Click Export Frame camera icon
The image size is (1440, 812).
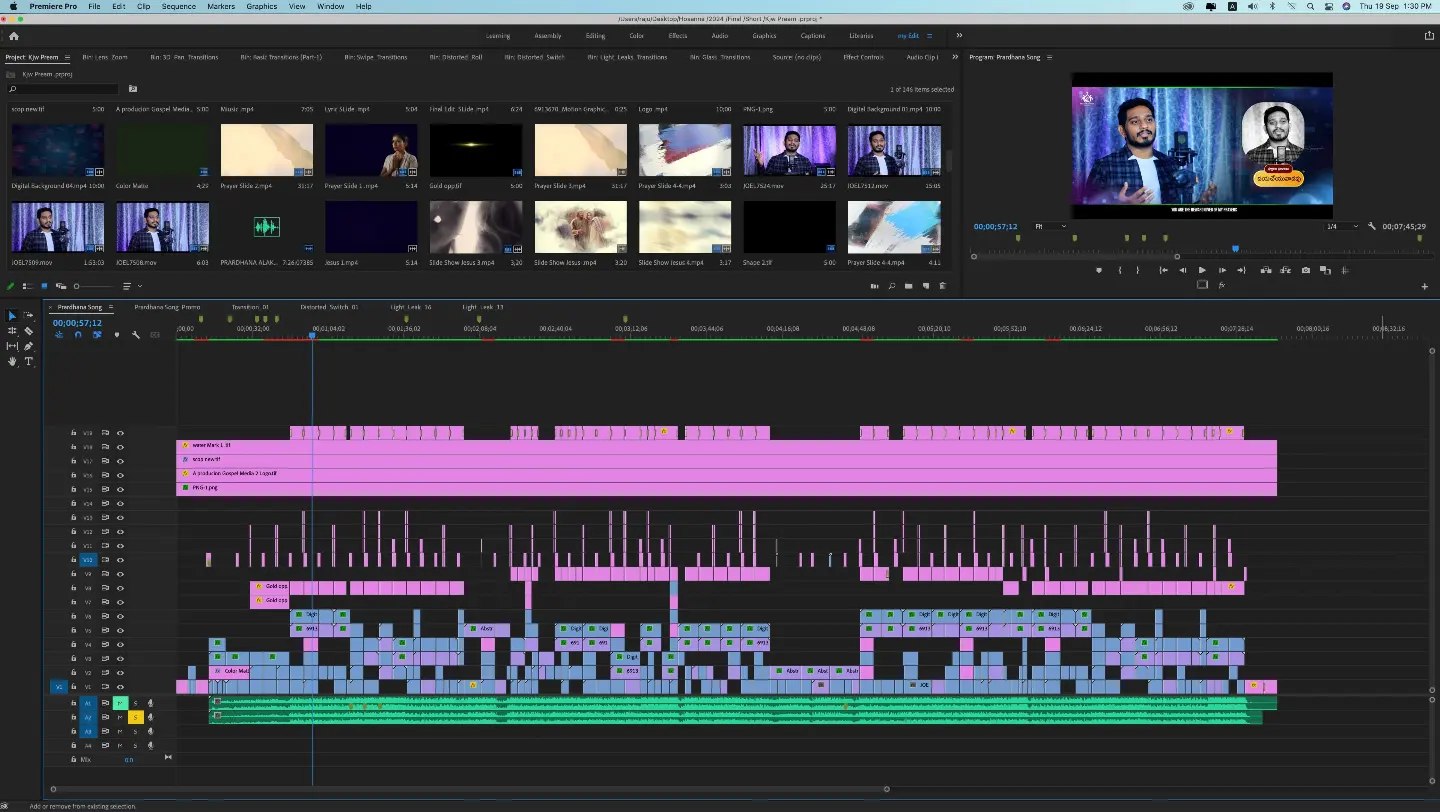[x=1305, y=270]
